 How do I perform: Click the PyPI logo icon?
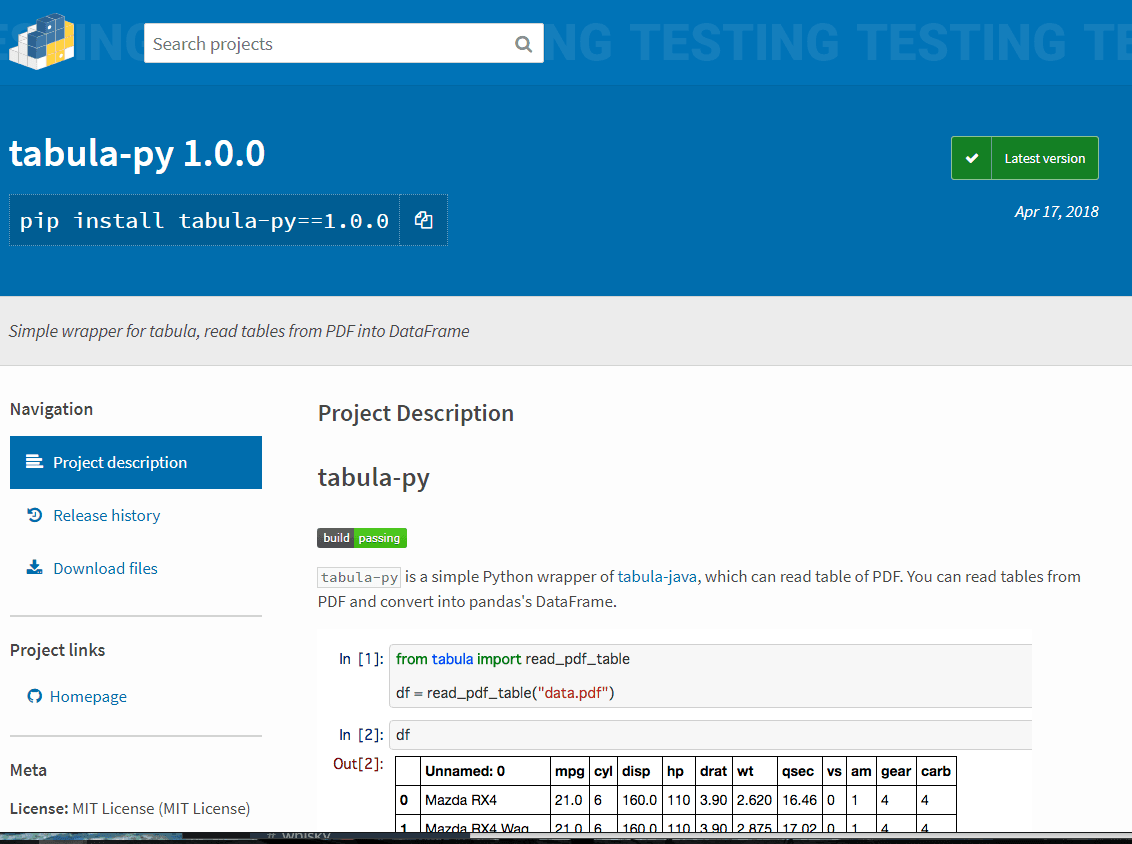click(41, 41)
